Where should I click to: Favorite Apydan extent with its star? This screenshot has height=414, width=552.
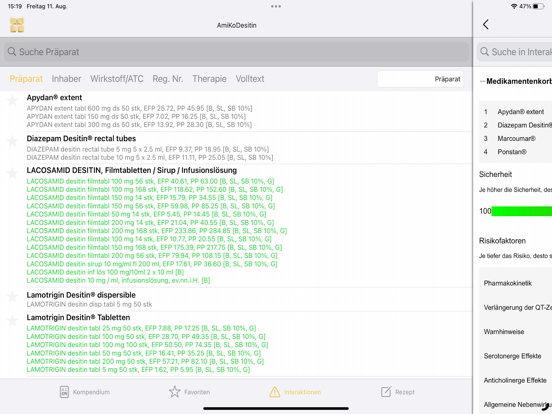coord(13,100)
